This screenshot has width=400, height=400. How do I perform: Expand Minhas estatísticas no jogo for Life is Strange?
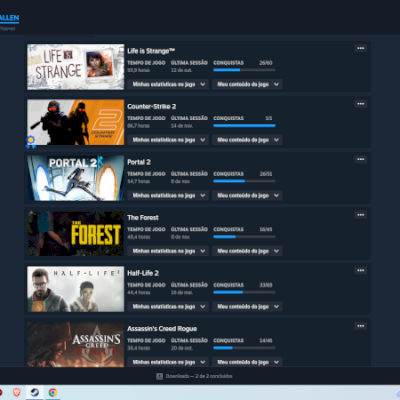click(168, 84)
